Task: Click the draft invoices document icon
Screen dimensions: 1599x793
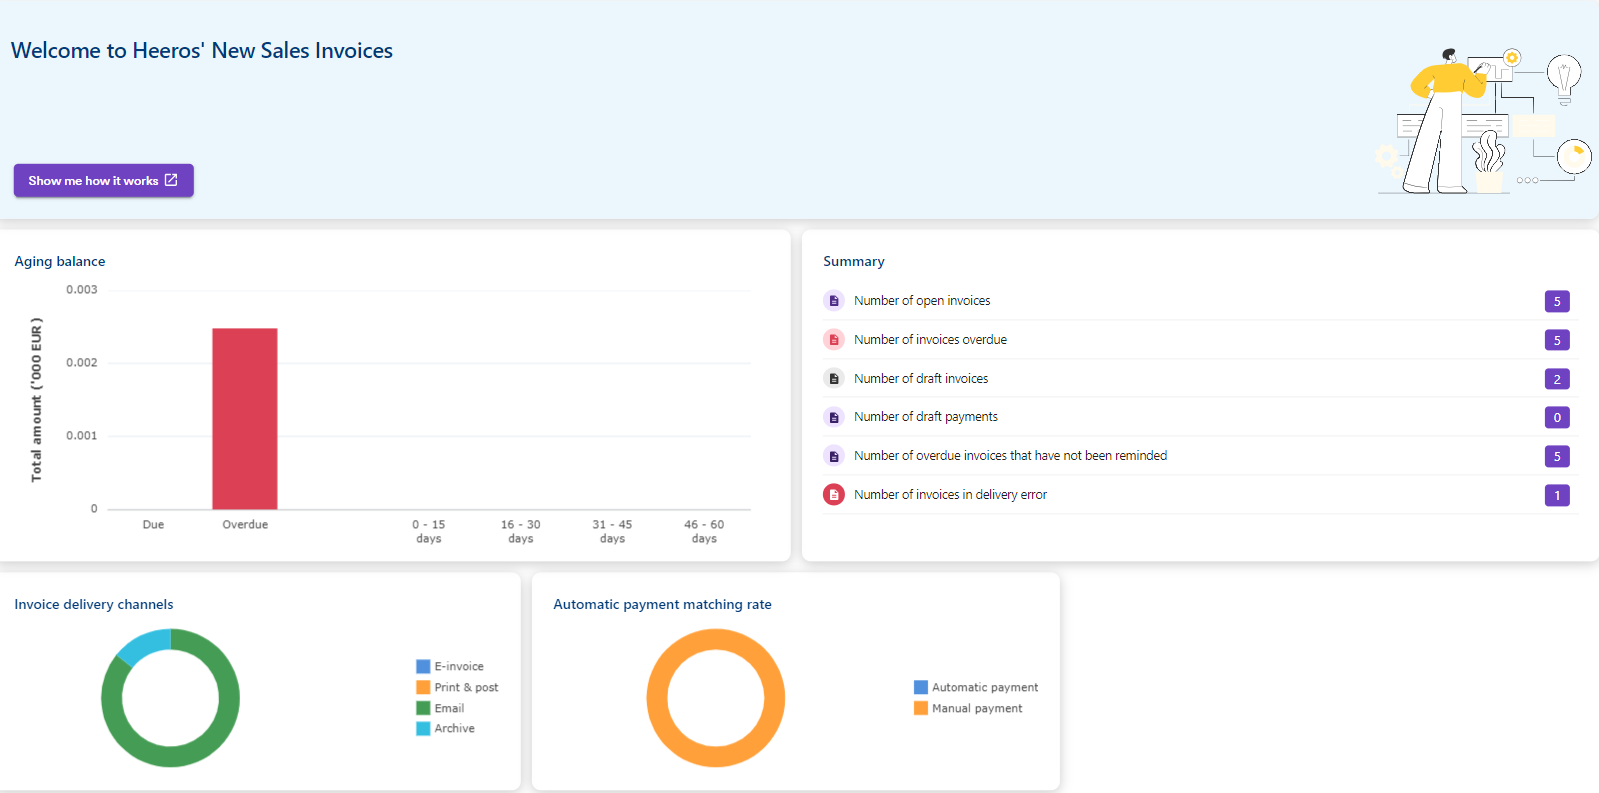Action: click(x=834, y=379)
